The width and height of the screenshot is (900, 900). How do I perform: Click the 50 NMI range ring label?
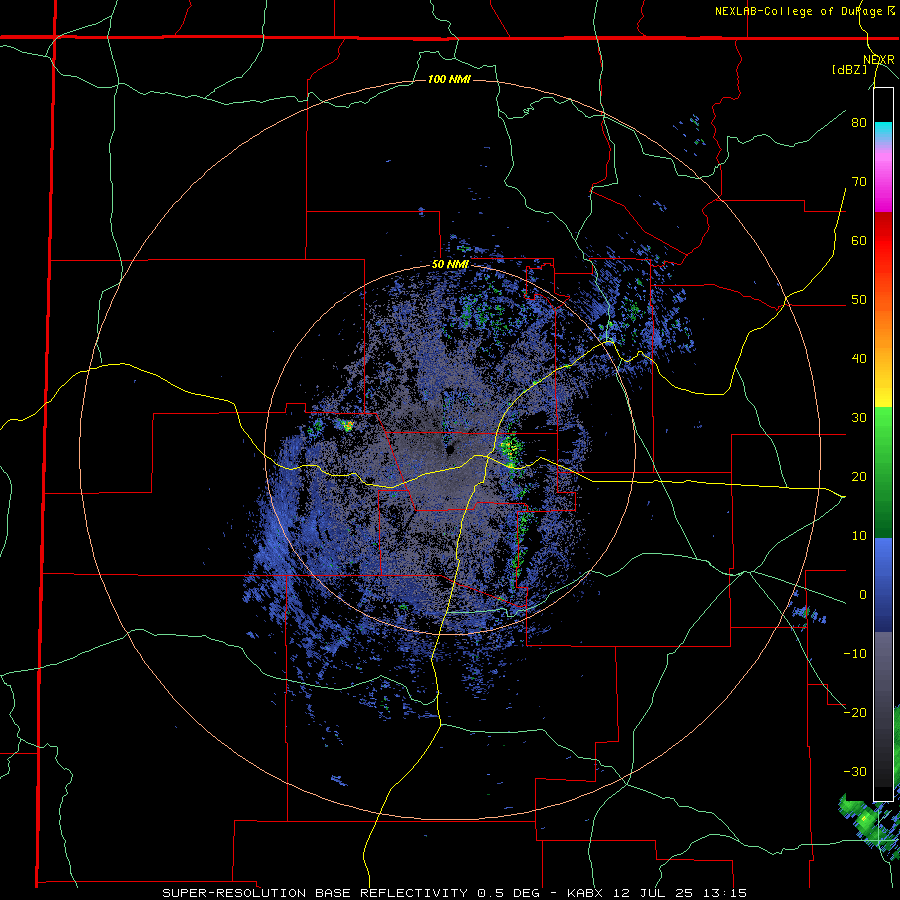[x=450, y=265]
